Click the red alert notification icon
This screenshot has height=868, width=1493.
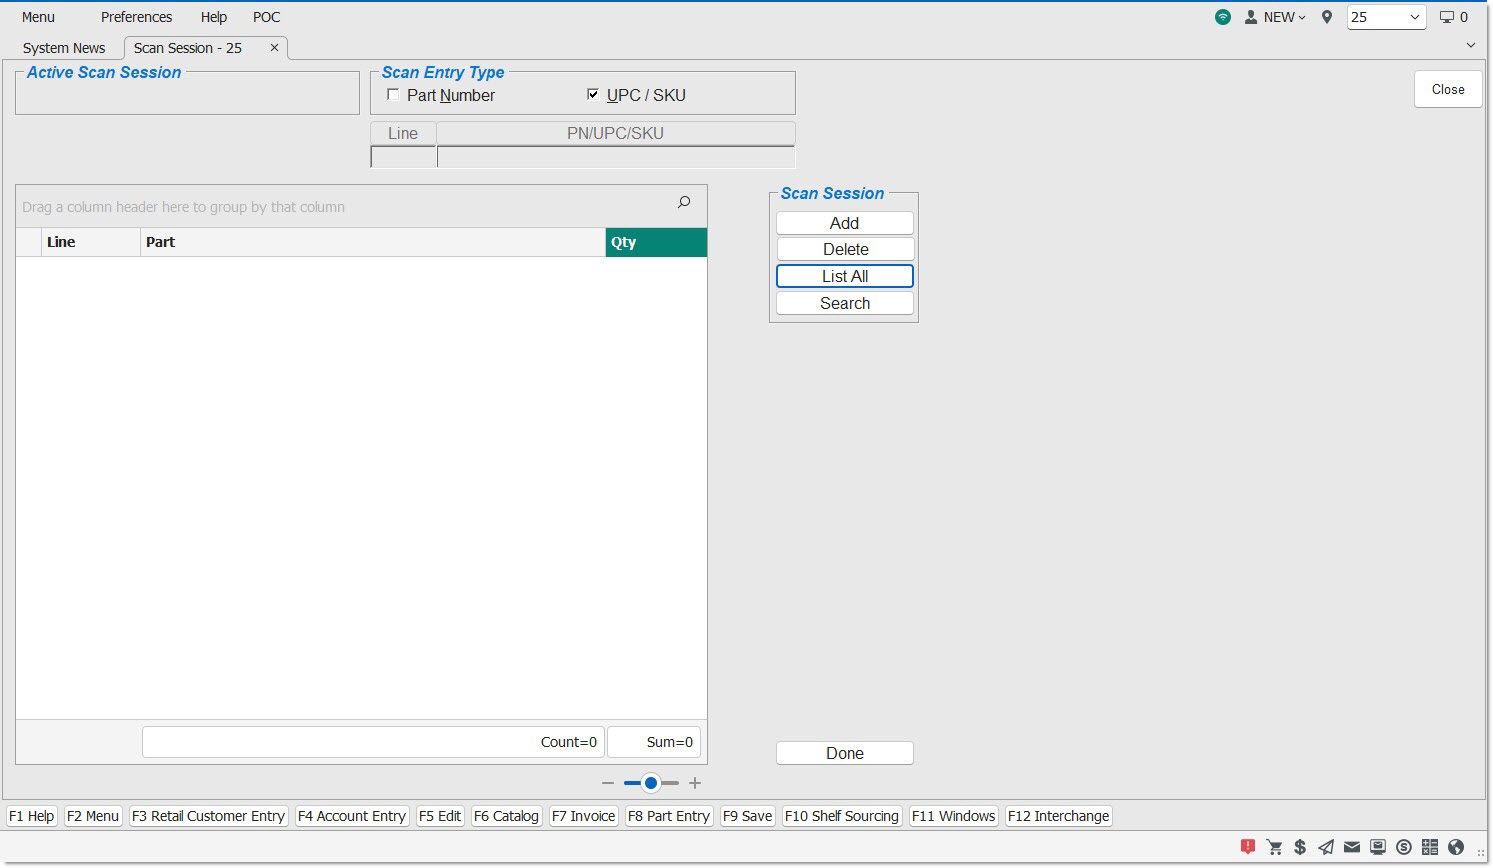pyautogui.click(x=1248, y=847)
